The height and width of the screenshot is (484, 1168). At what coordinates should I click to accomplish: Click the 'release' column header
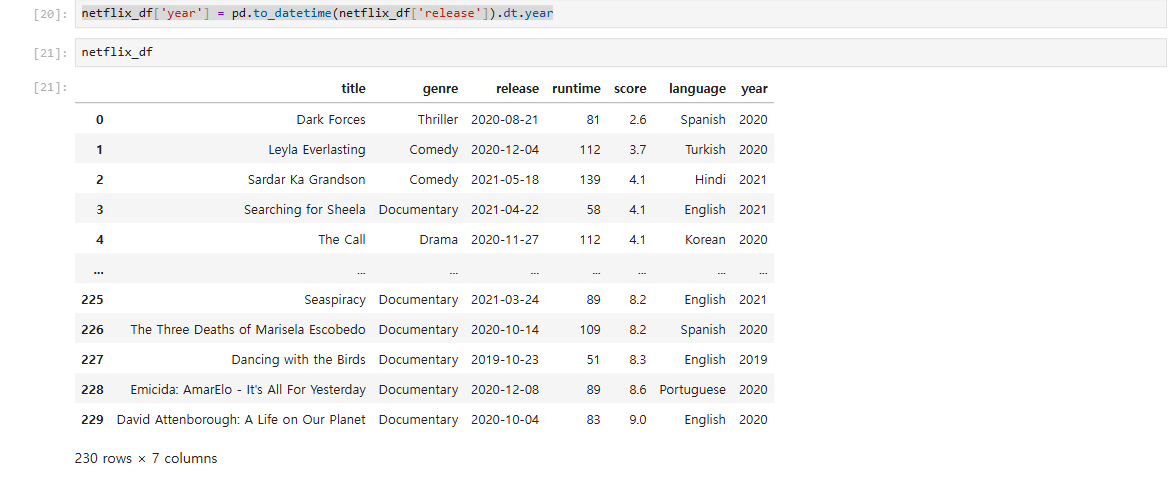[517, 89]
